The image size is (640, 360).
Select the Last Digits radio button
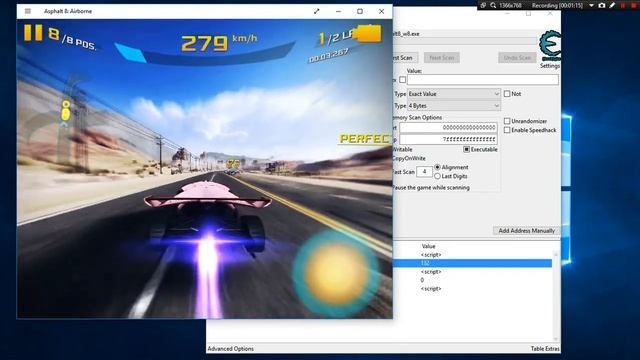pos(438,176)
